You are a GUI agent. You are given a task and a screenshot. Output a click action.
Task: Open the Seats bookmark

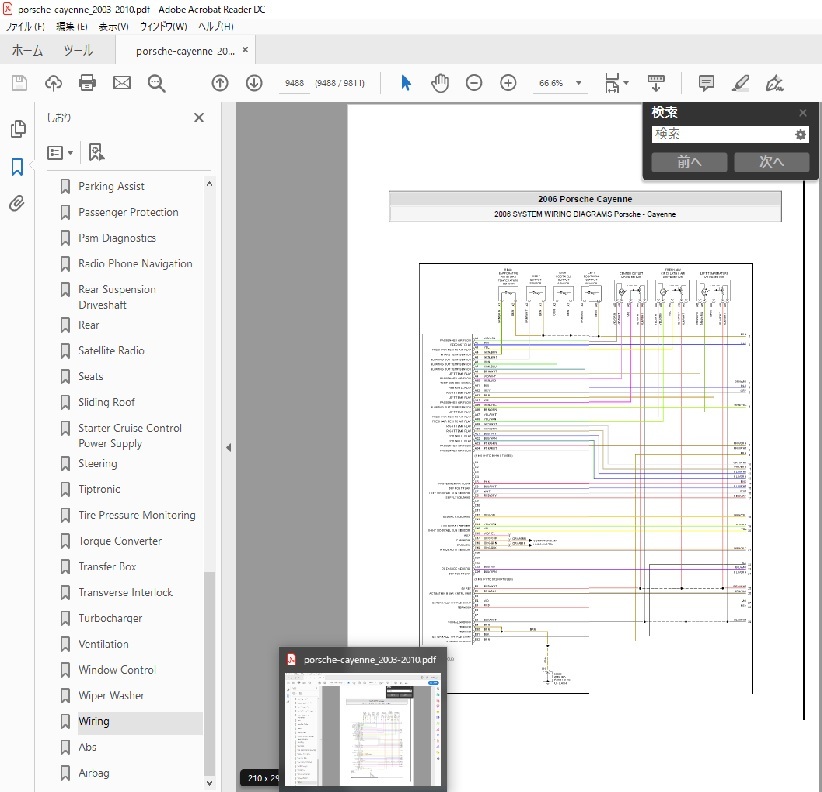[91, 376]
